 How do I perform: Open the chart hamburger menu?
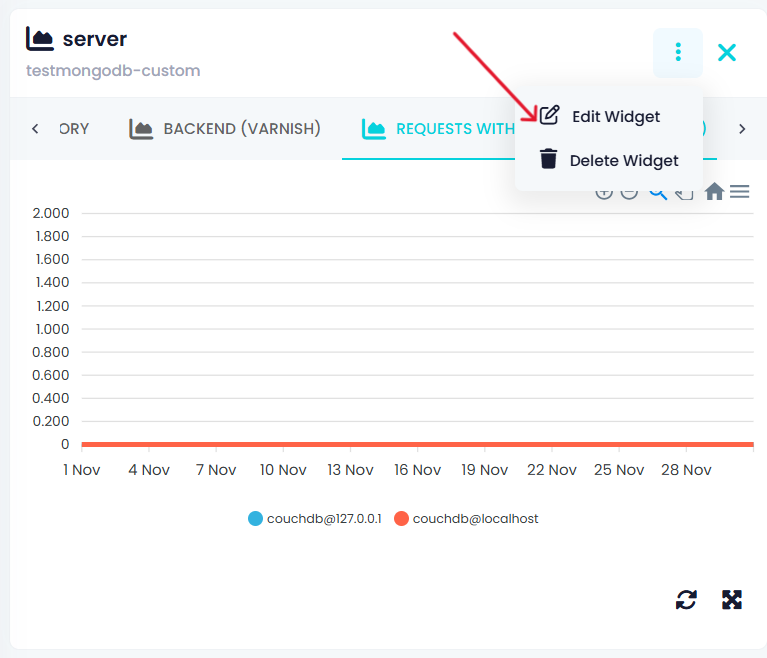tap(740, 192)
